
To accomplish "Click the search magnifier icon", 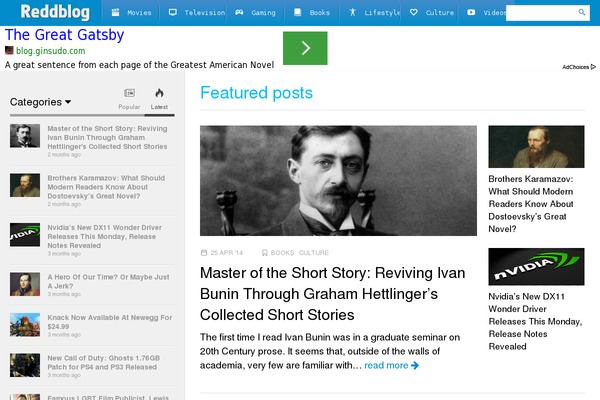I will (x=582, y=12).
